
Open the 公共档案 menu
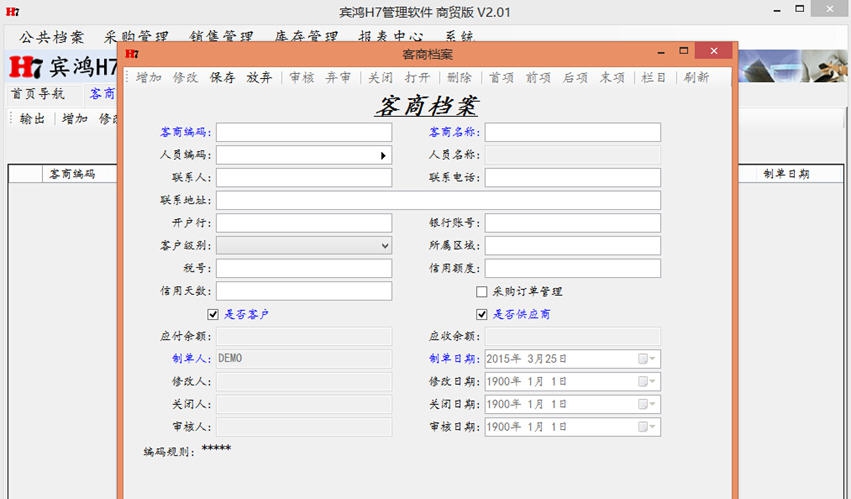pyautogui.click(x=52, y=37)
